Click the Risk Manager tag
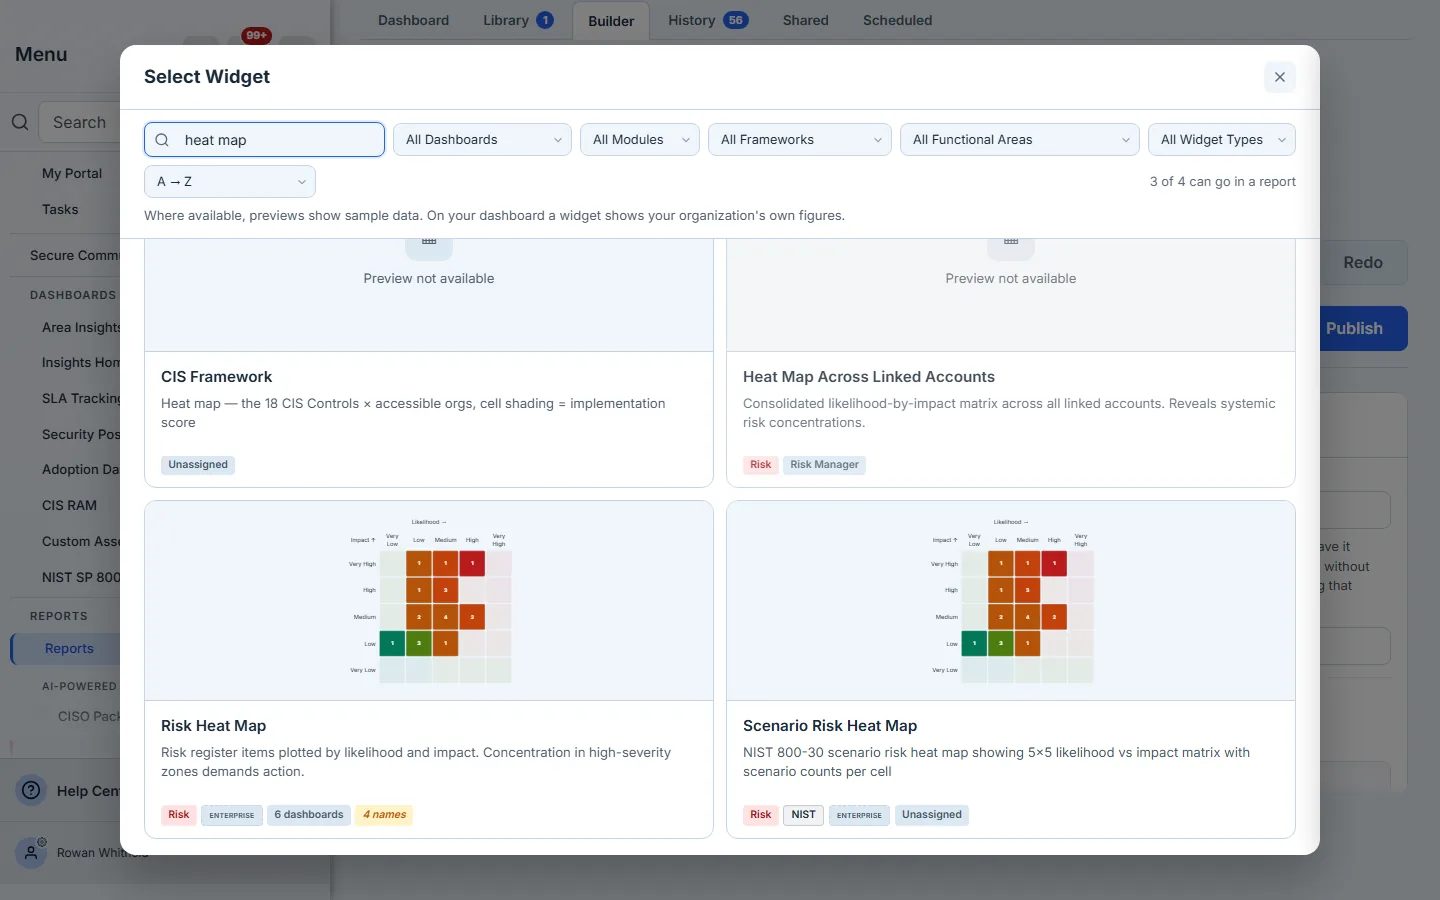This screenshot has width=1440, height=900. click(x=824, y=465)
